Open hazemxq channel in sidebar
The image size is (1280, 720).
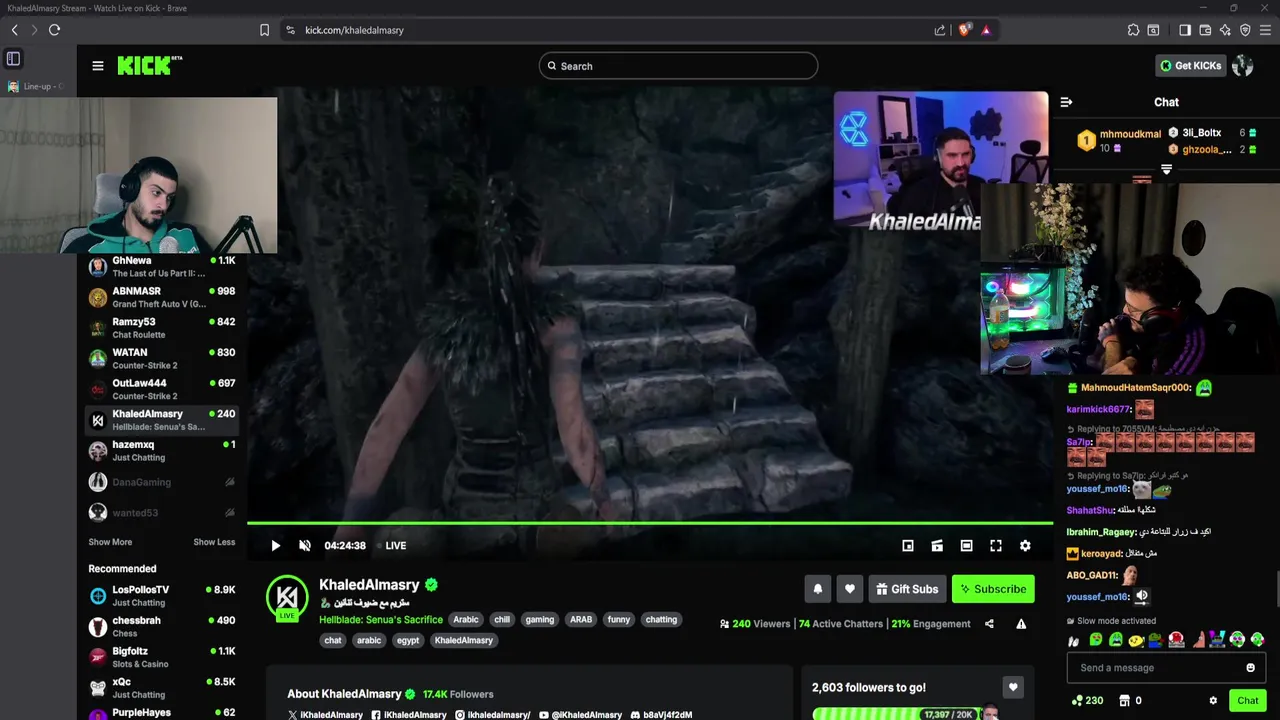tap(162, 451)
